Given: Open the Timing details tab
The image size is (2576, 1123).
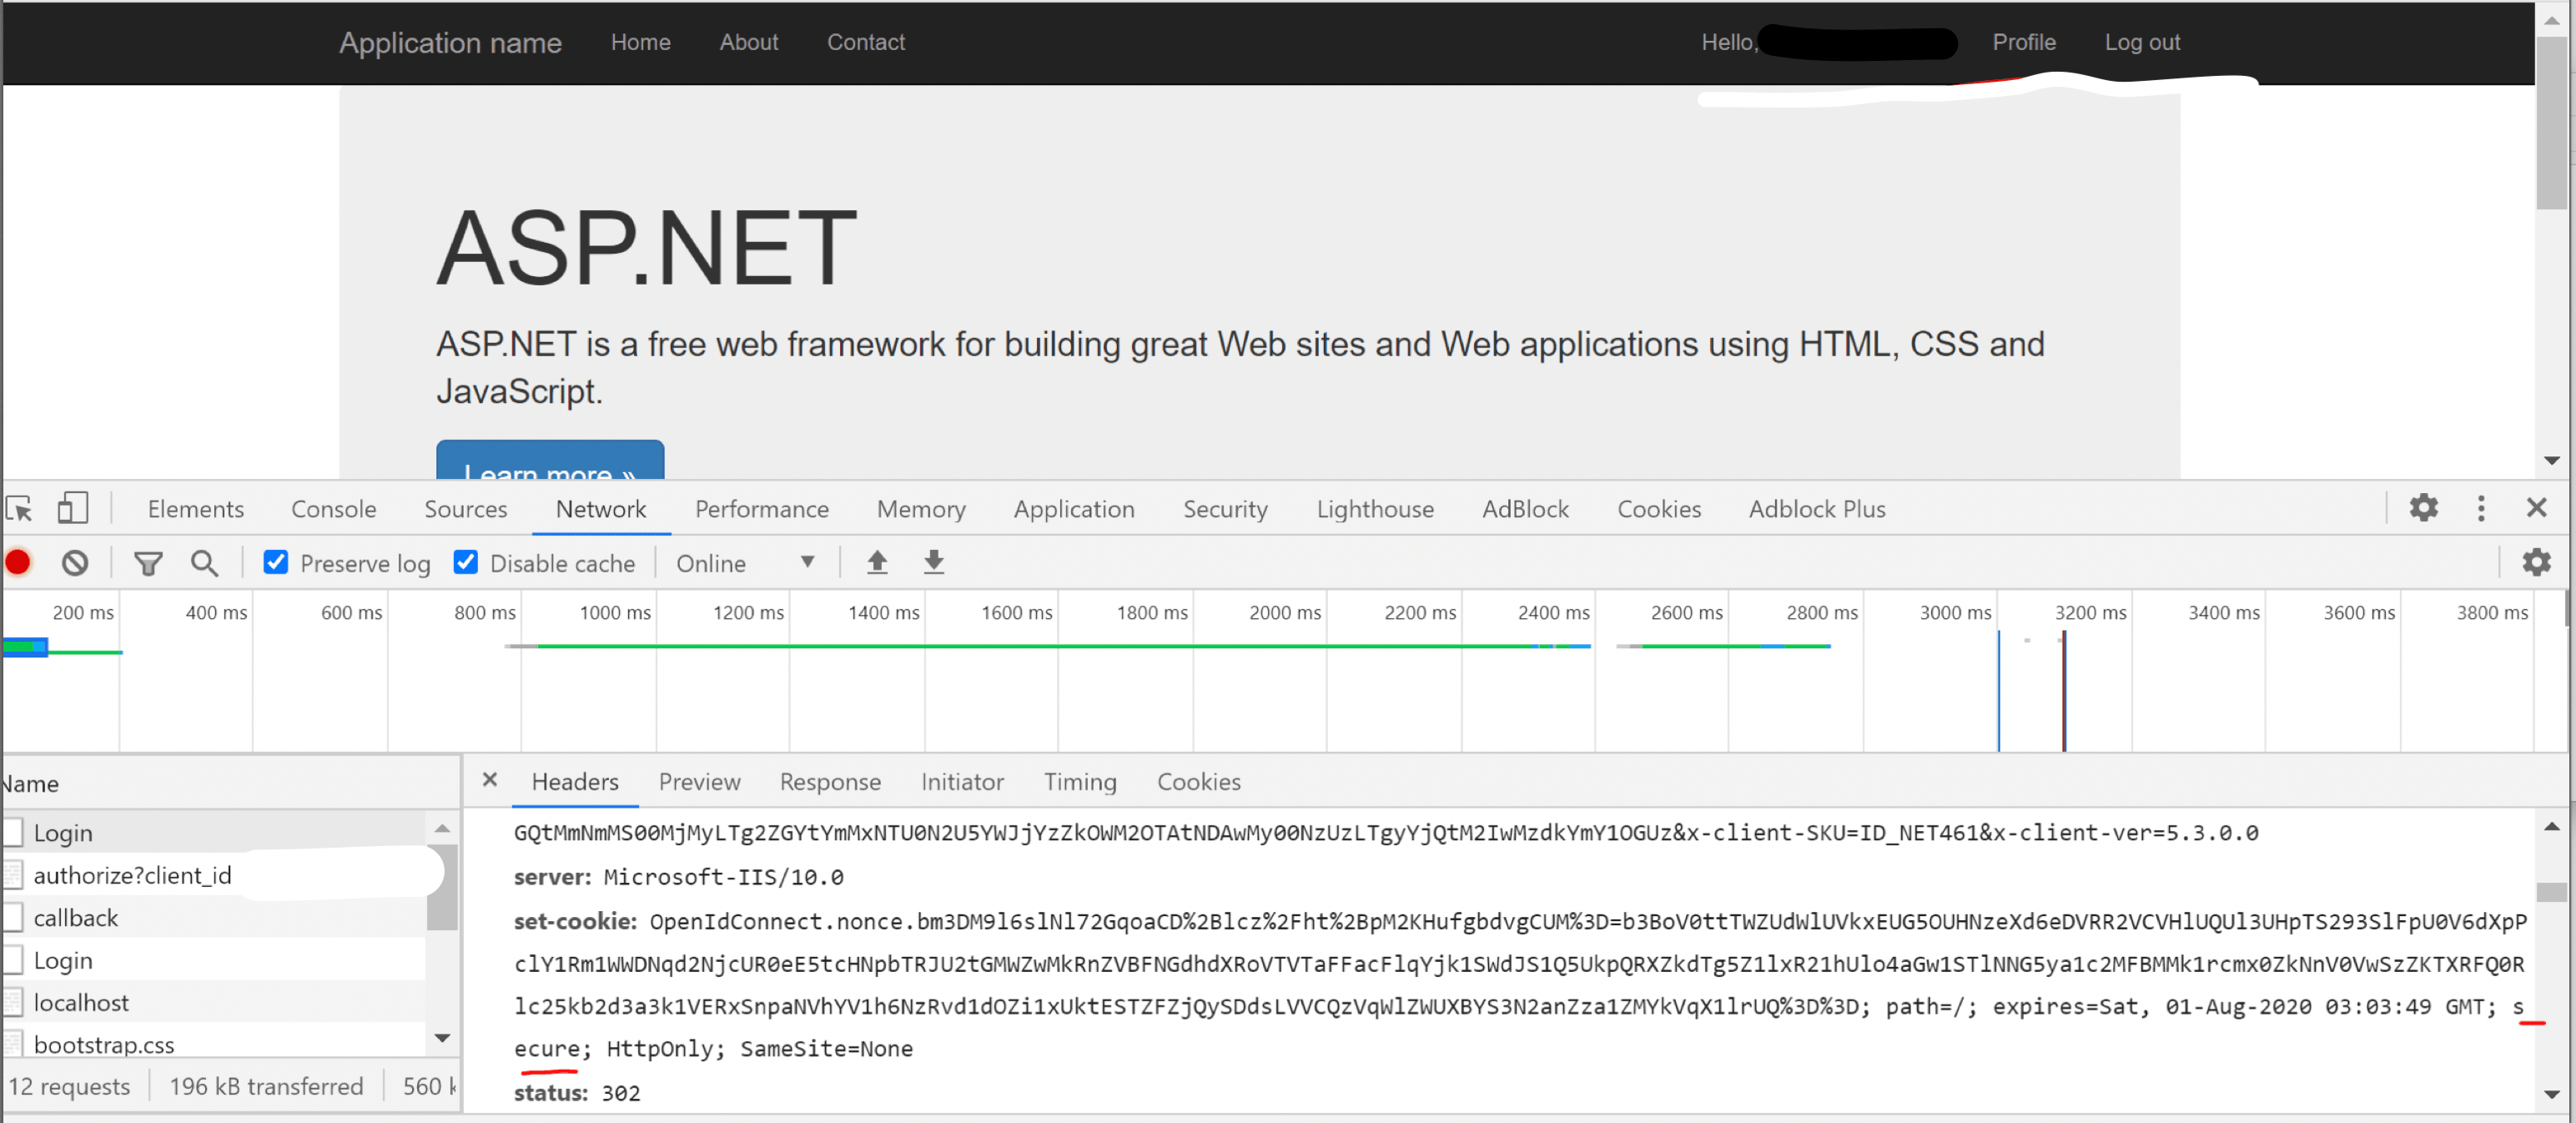Looking at the screenshot, I should point(1079,781).
